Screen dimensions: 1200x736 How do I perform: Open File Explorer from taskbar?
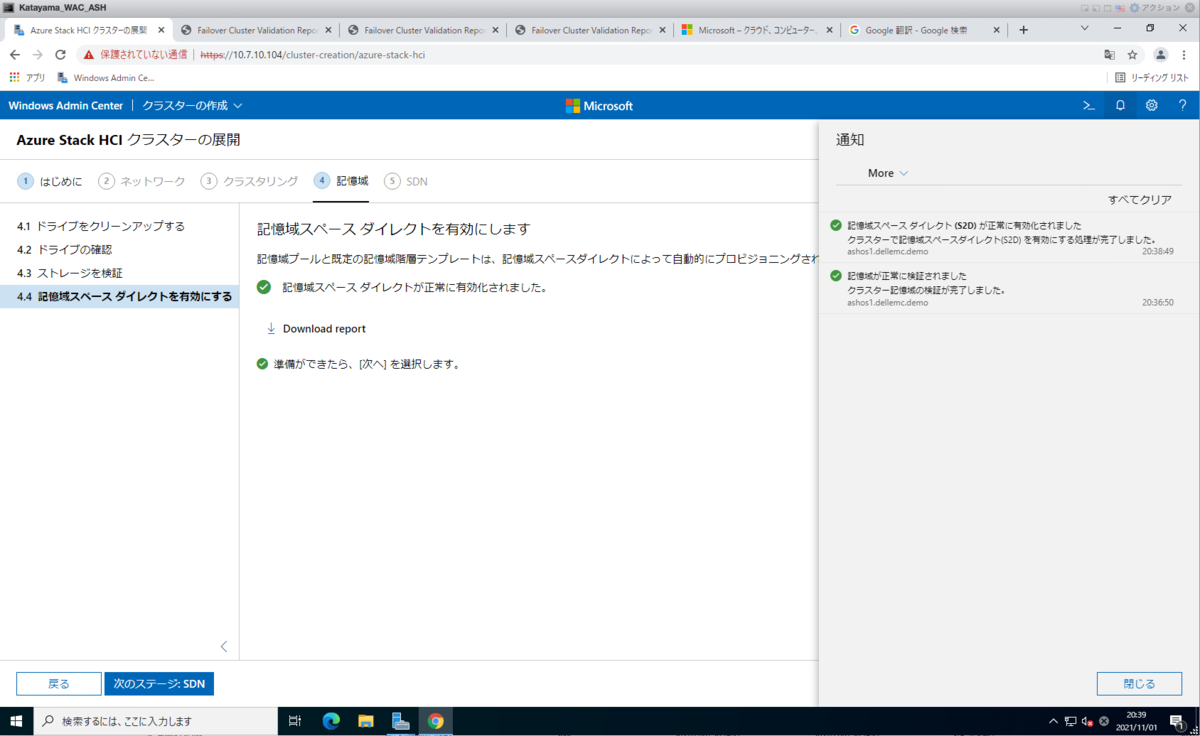tap(366, 720)
